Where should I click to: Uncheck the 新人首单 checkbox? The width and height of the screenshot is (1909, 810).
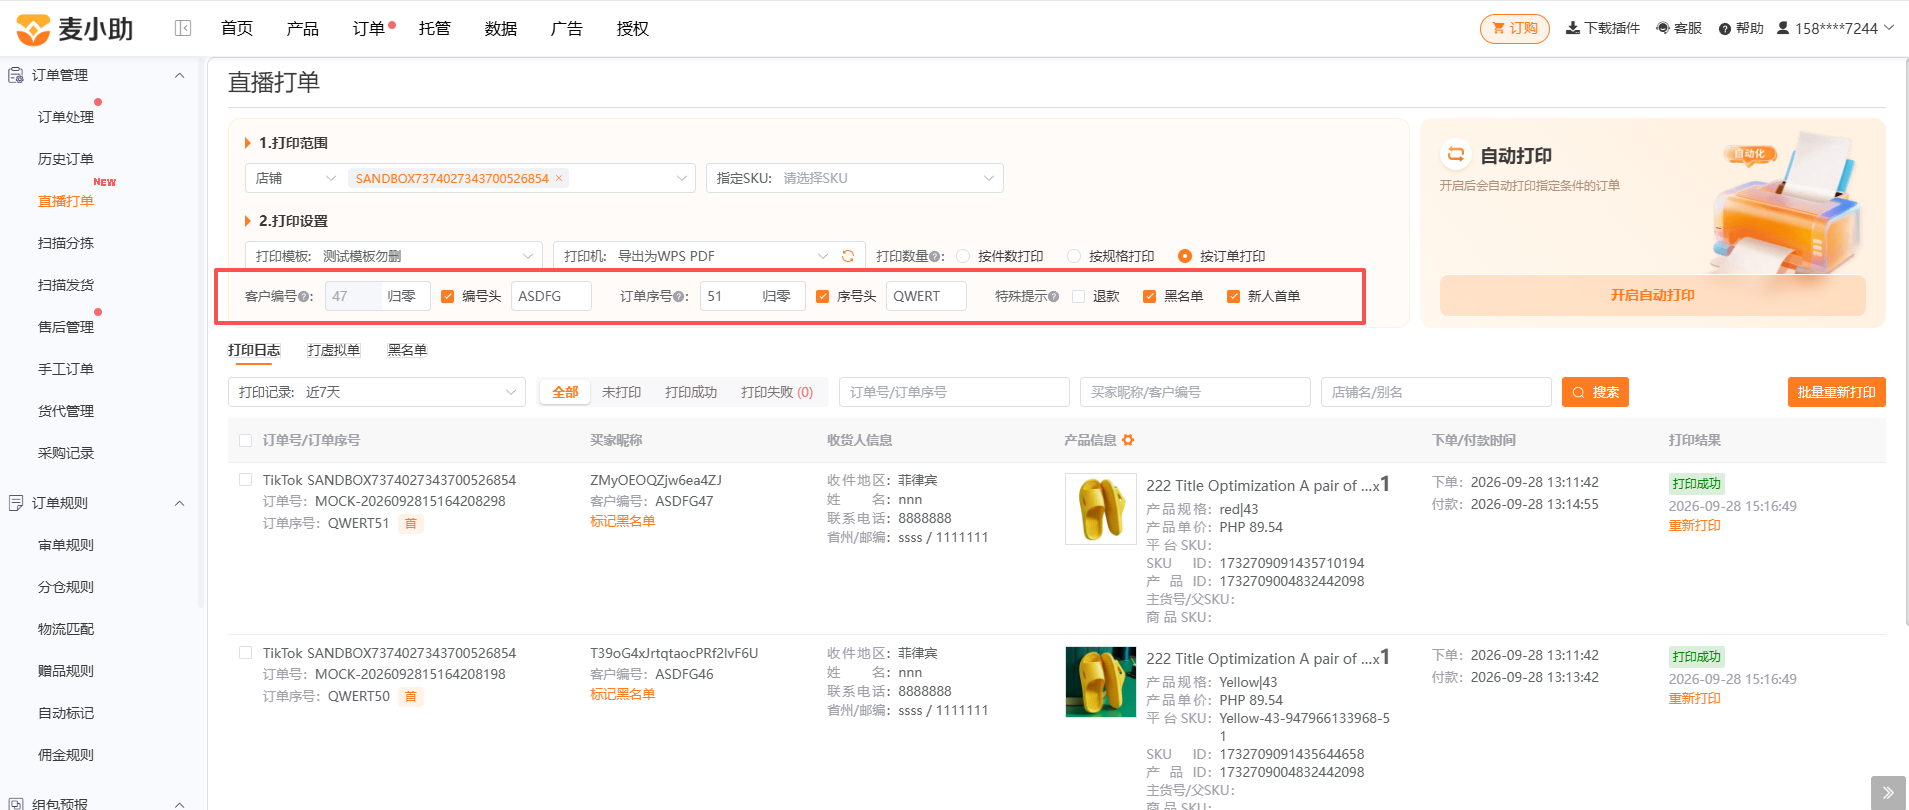pos(1234,296)
